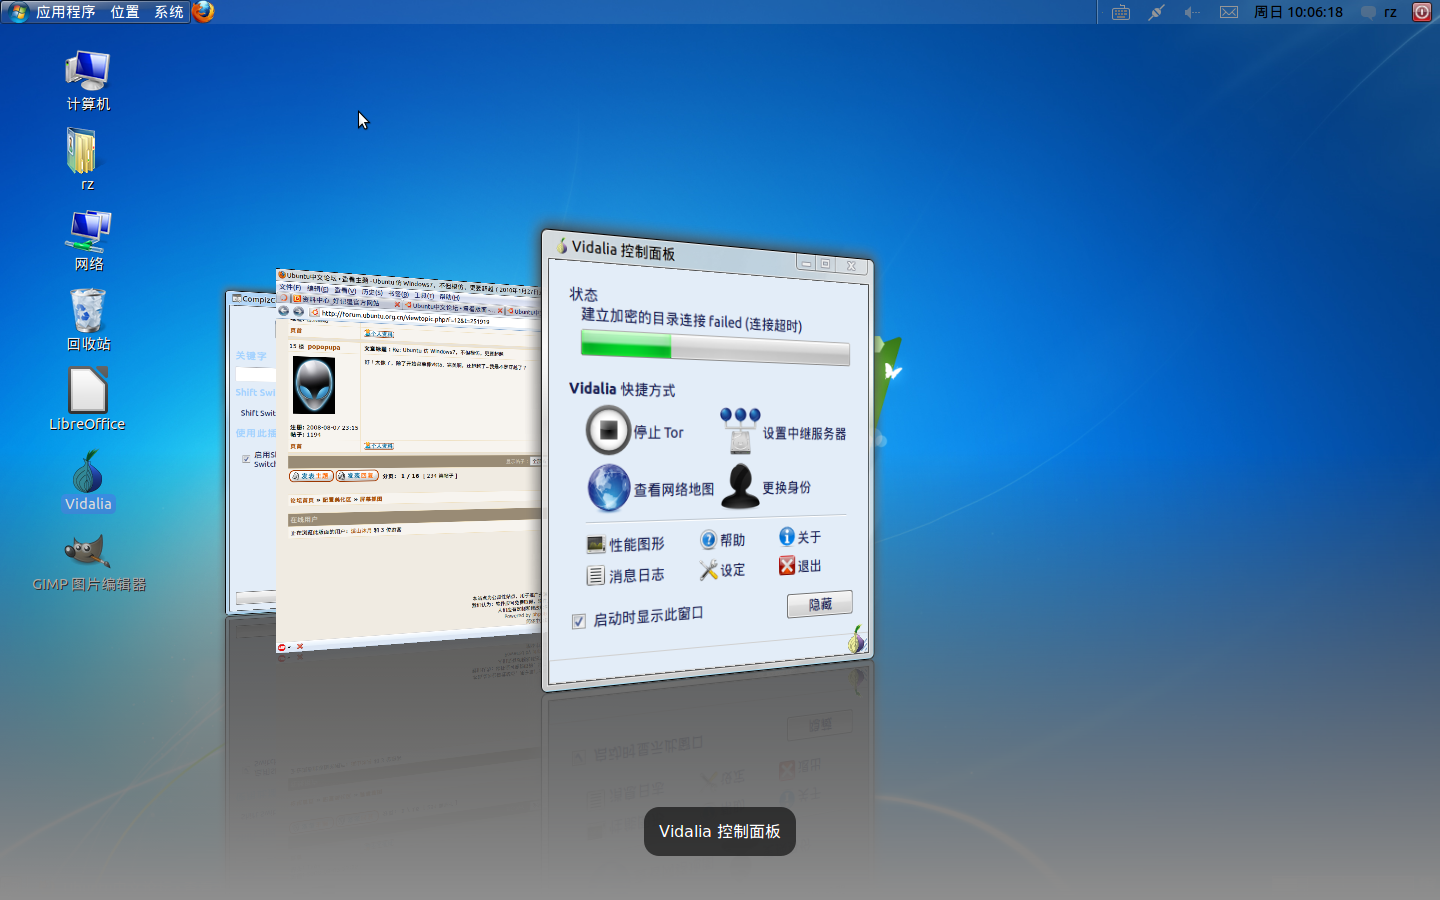This screenshot has width=1440, height=900.
Task: Click the Tor onion logo in Vidalia's corner
Action: click(x=856, y=640)
